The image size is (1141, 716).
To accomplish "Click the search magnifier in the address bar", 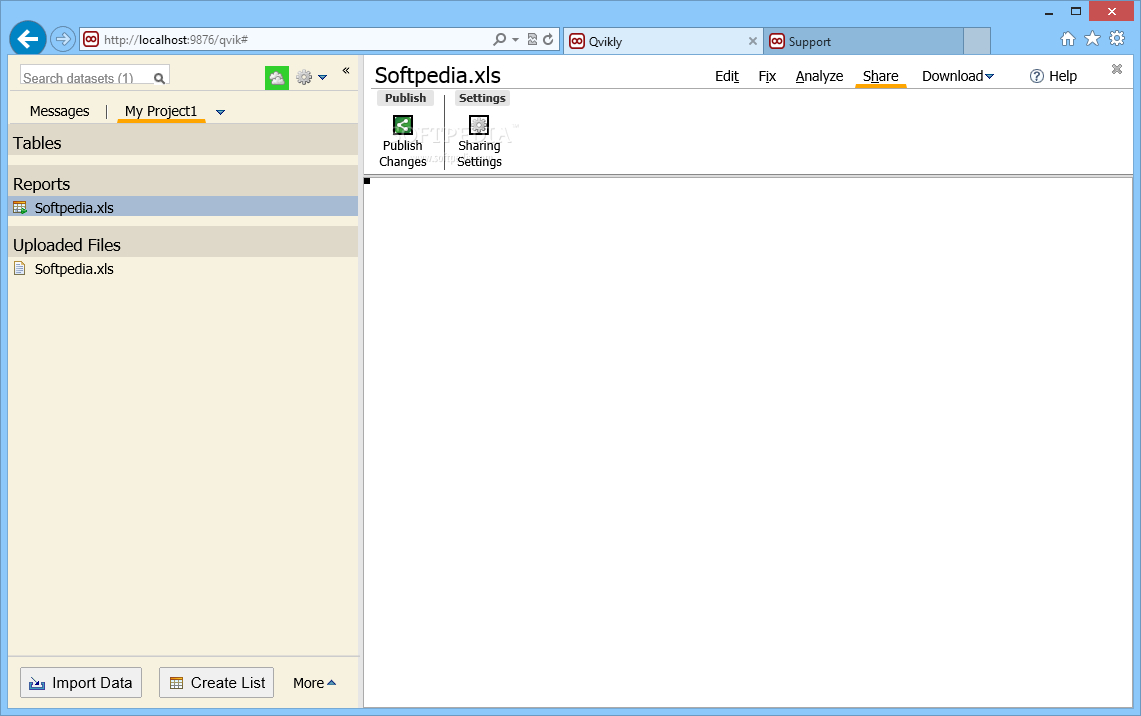I will pos(499,39).
